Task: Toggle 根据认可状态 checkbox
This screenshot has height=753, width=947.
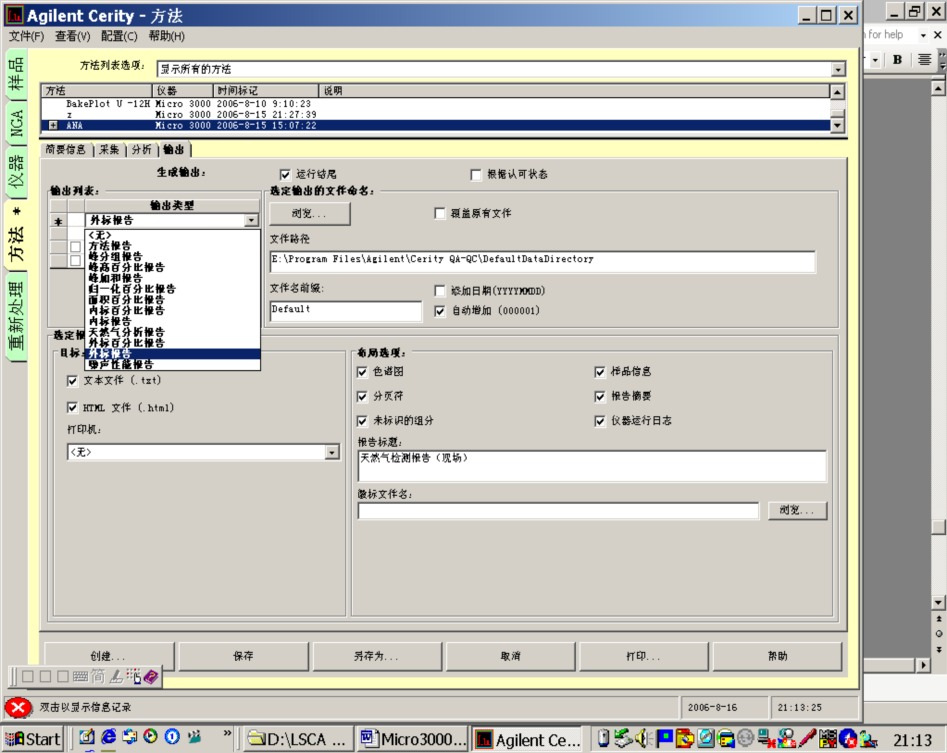Action: click(x=476, y=175)
